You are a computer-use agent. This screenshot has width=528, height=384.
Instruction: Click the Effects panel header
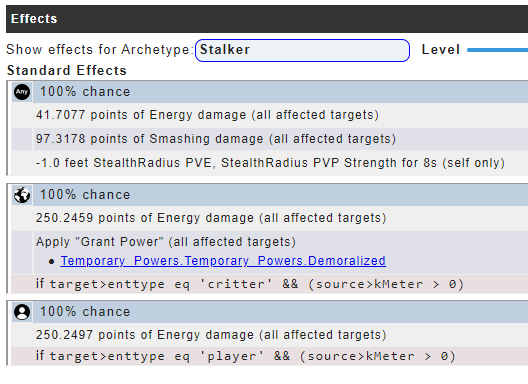267,19
